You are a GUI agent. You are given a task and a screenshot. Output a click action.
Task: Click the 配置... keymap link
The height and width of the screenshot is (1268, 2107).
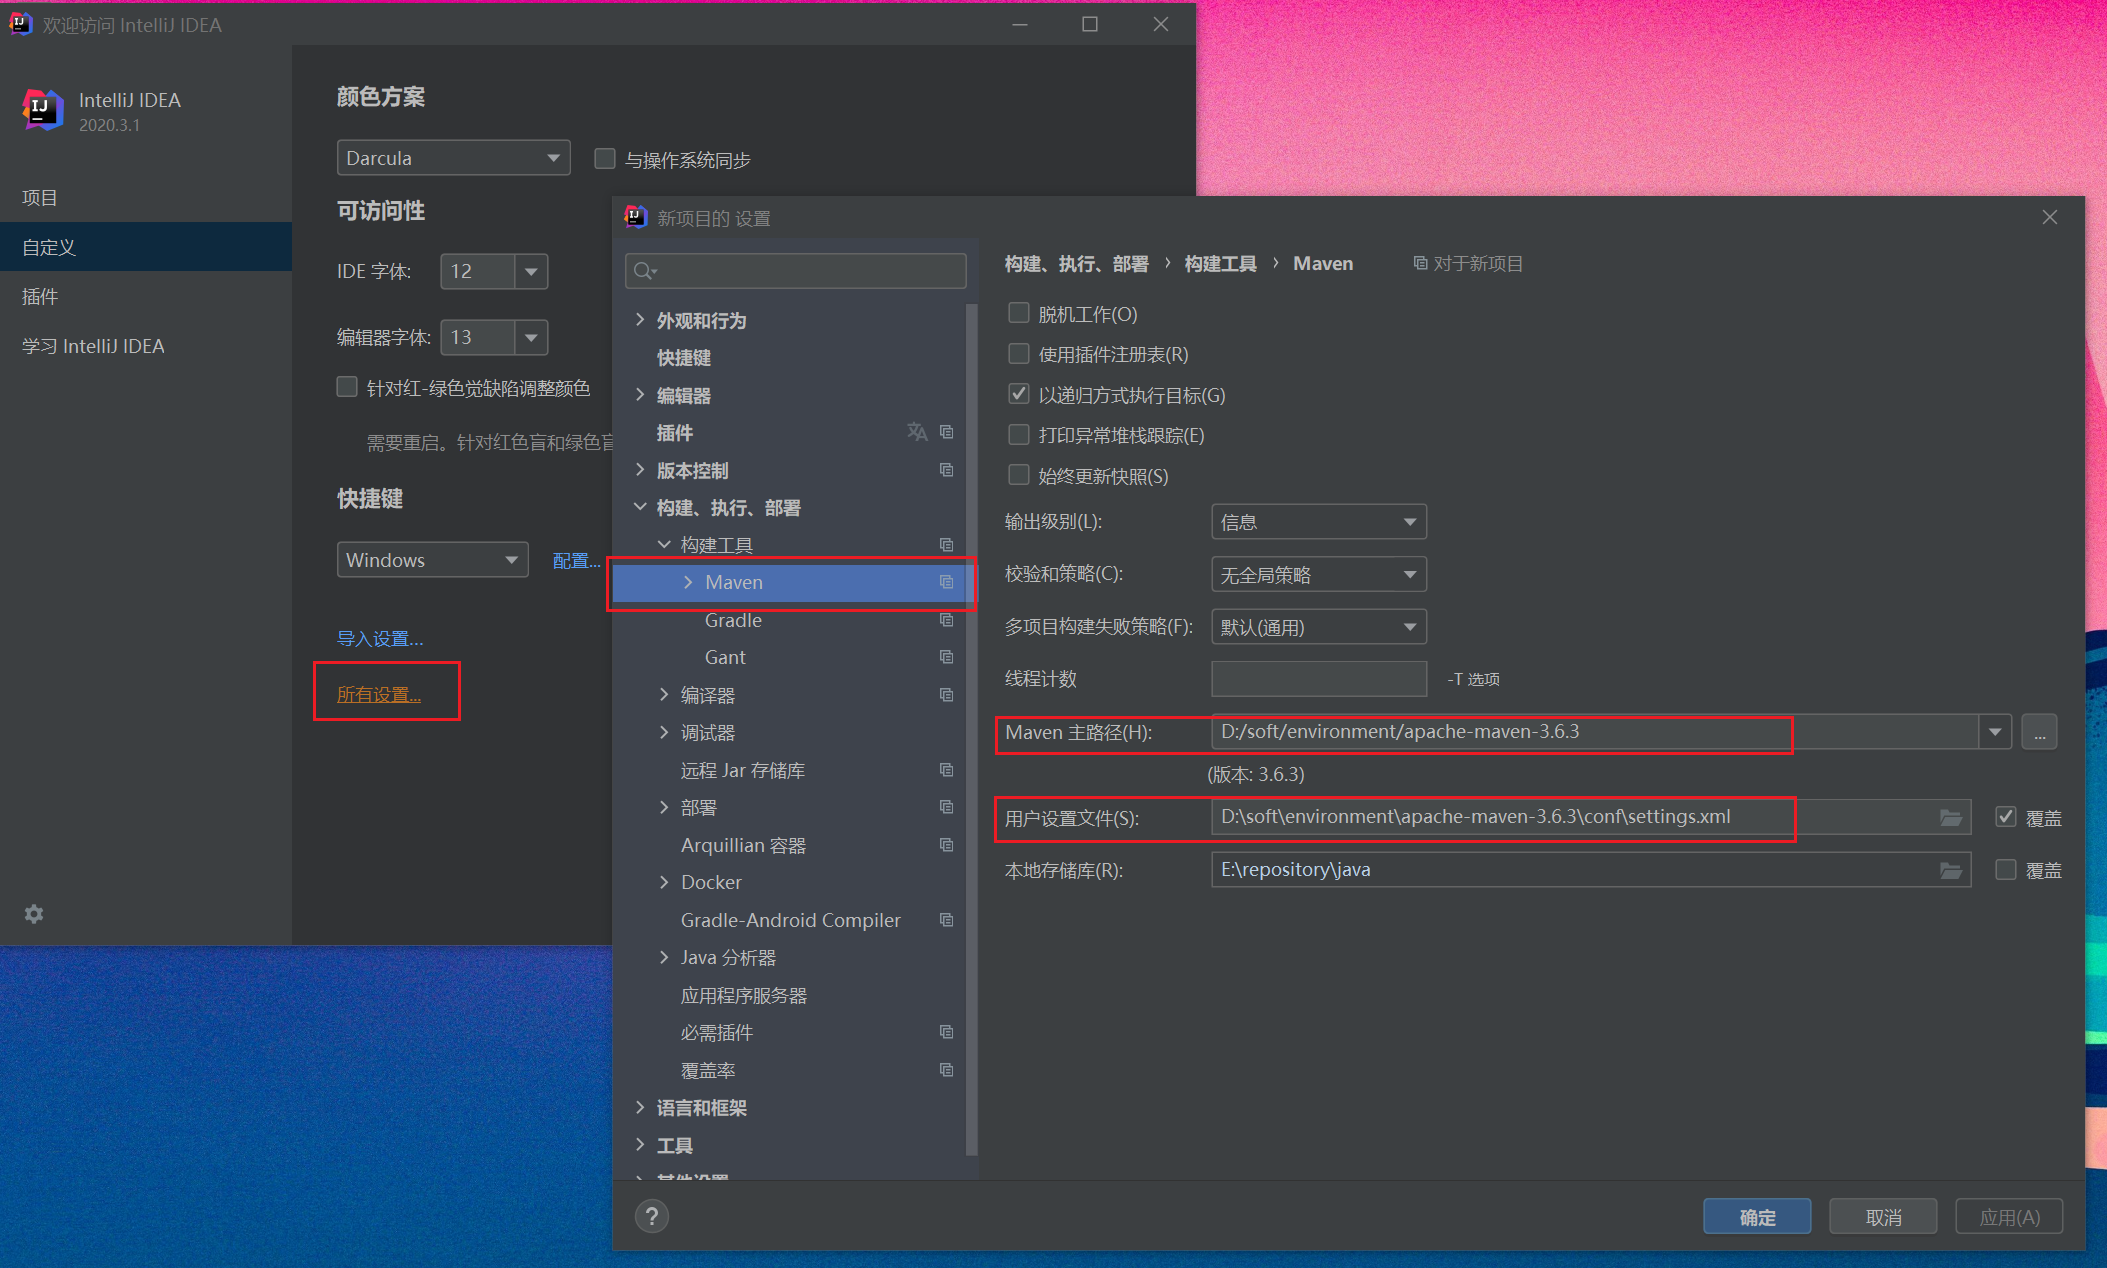[x=576, y=561]
